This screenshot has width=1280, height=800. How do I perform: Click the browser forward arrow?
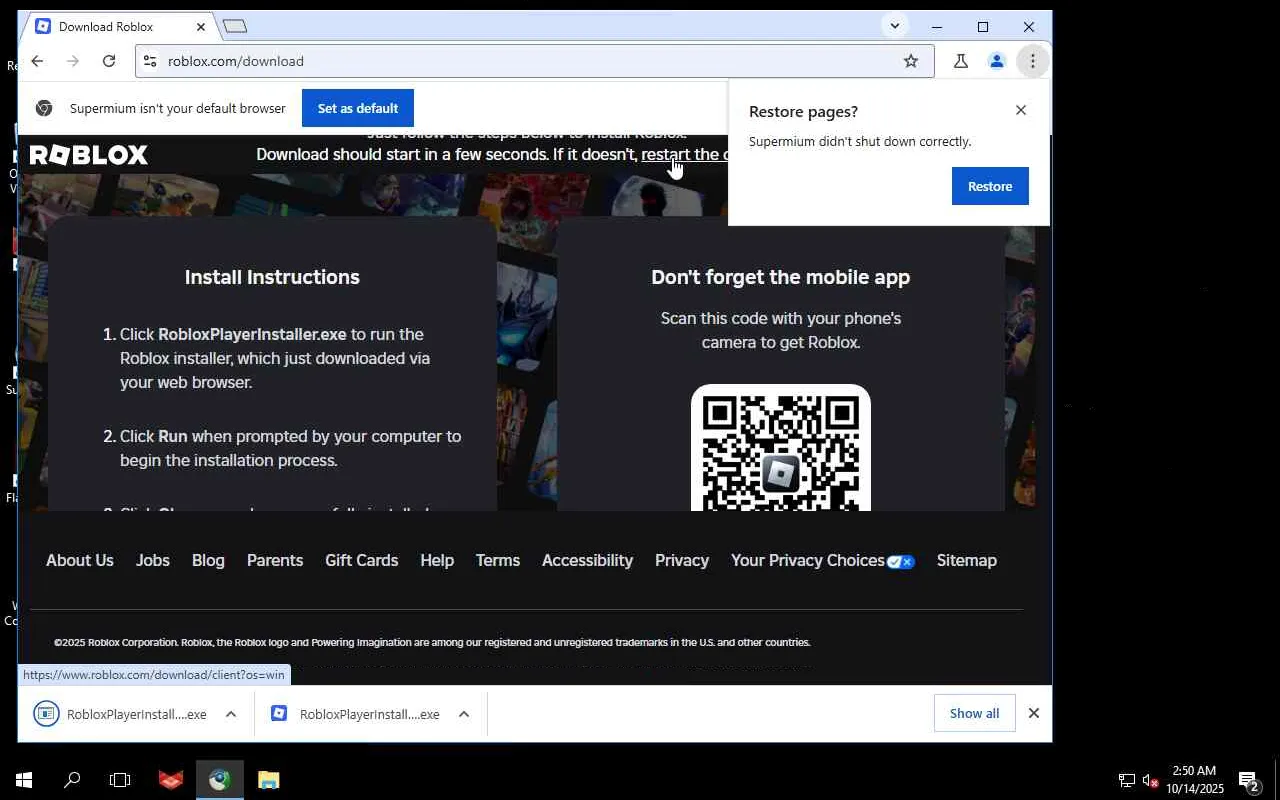[73, 61]
